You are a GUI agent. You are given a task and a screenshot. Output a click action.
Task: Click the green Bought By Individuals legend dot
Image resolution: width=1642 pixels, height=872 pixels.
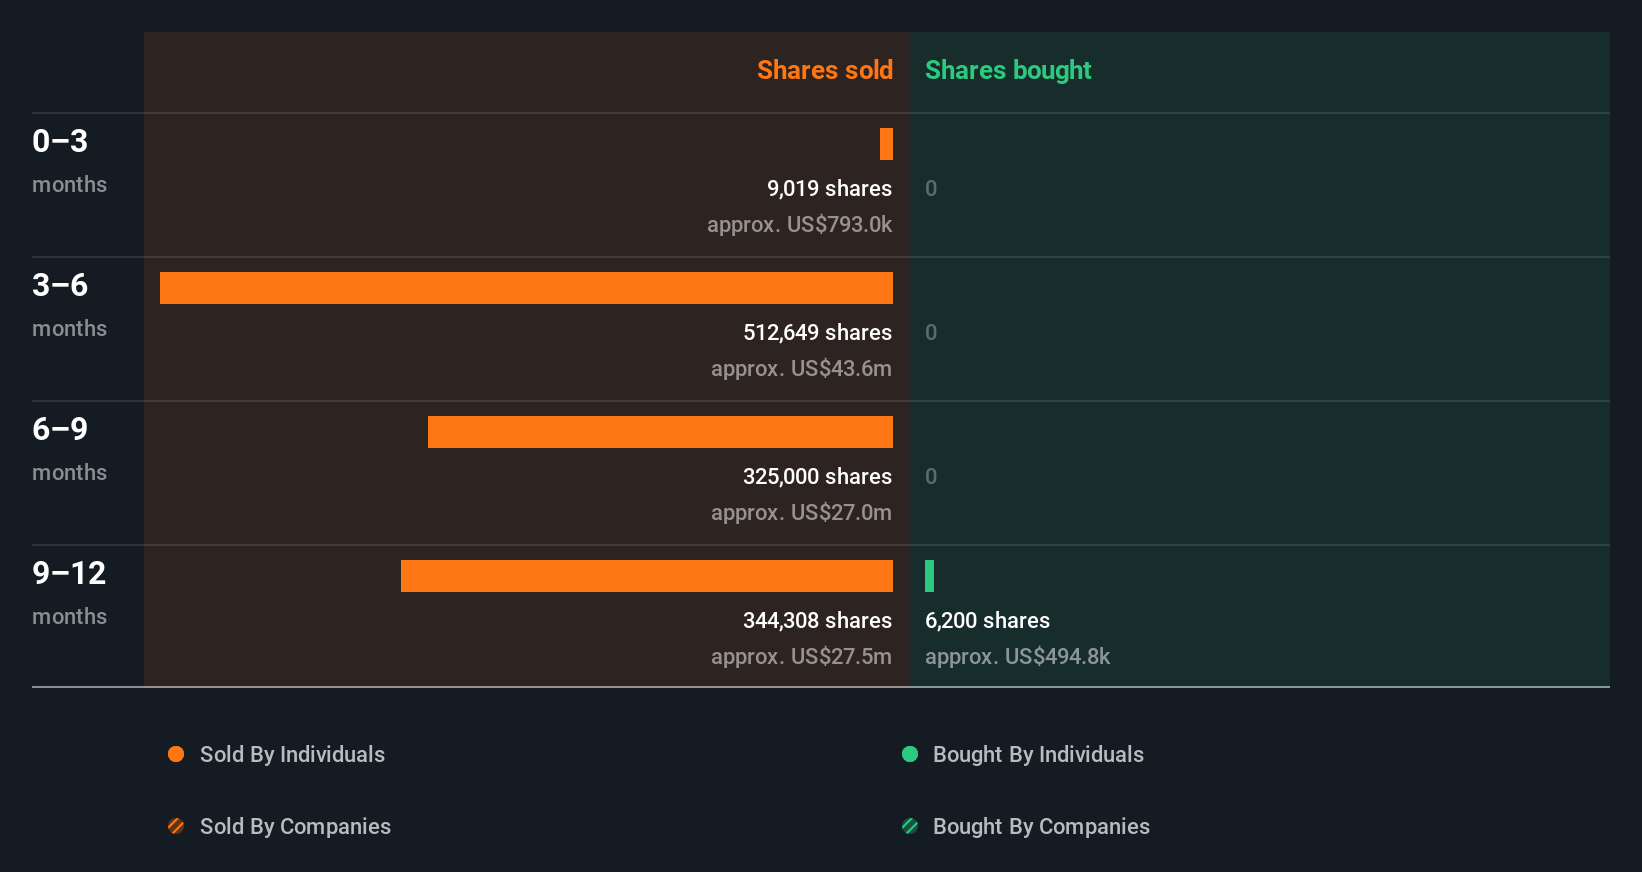pyautogui.click(x=910, y=754)
